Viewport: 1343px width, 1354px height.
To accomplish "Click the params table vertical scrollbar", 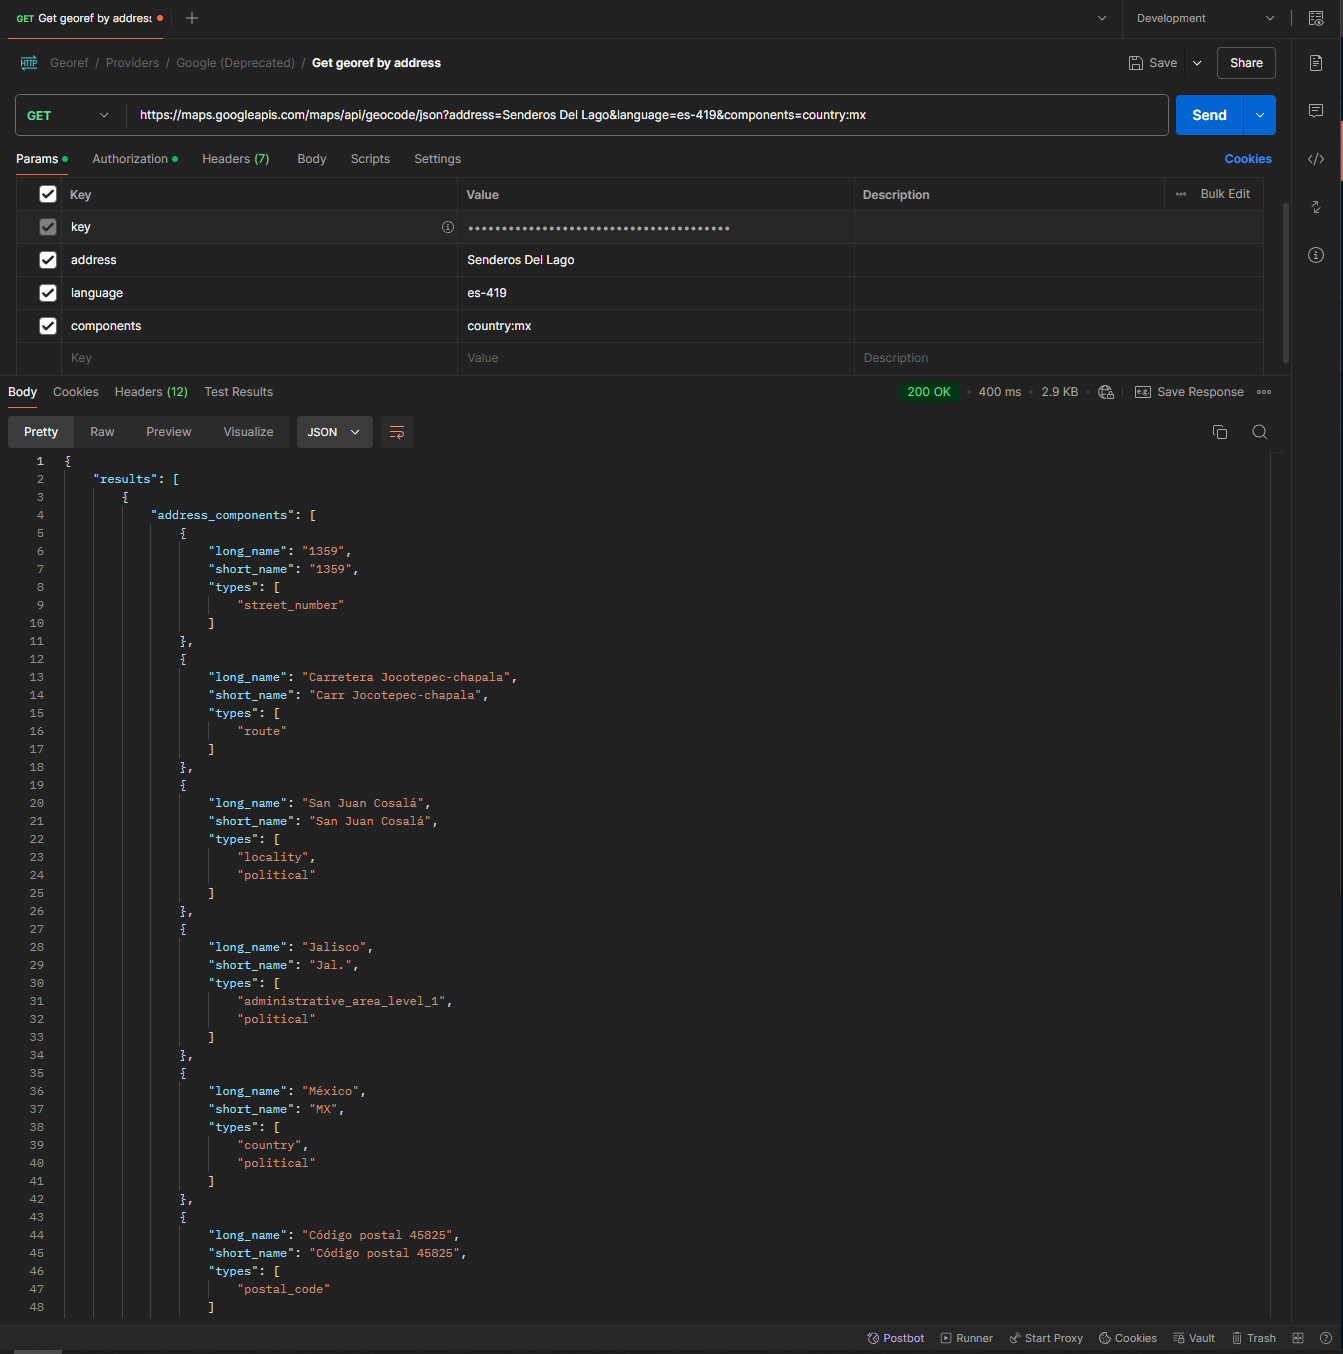I will click(x=1286, y=282).
